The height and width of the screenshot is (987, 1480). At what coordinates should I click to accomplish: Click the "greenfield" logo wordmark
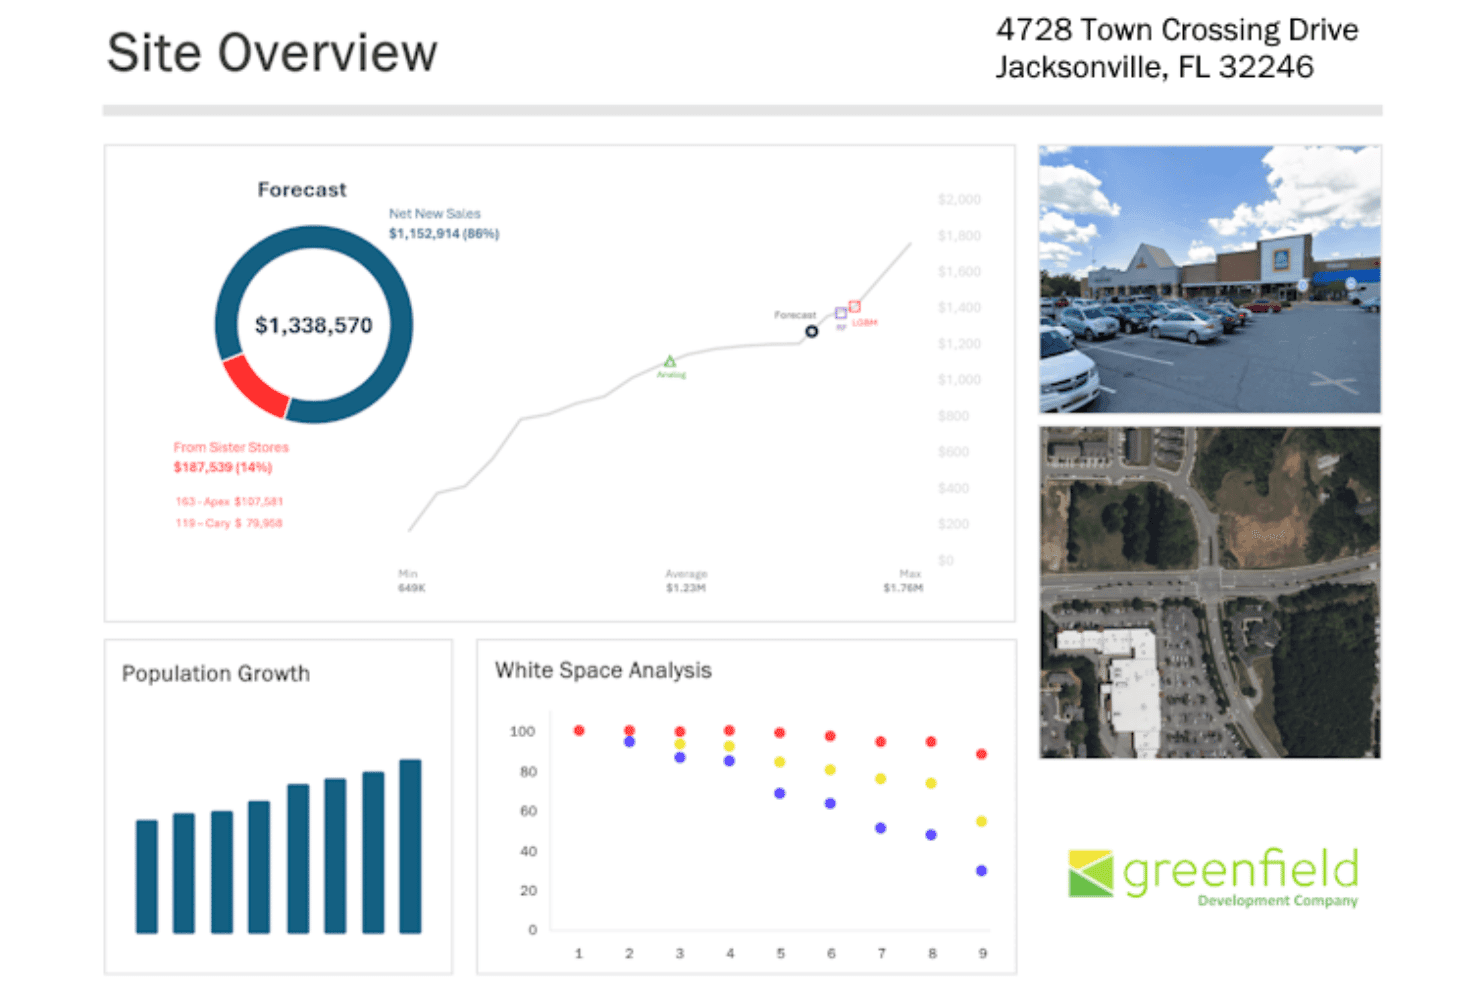[x=1241, y=871]
